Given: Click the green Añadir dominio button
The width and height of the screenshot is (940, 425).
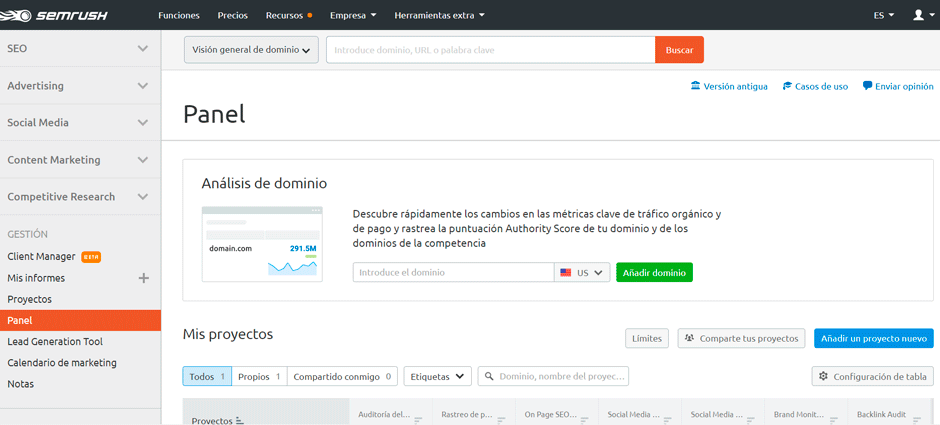Looking at the screenshot, I should [654, 272].
